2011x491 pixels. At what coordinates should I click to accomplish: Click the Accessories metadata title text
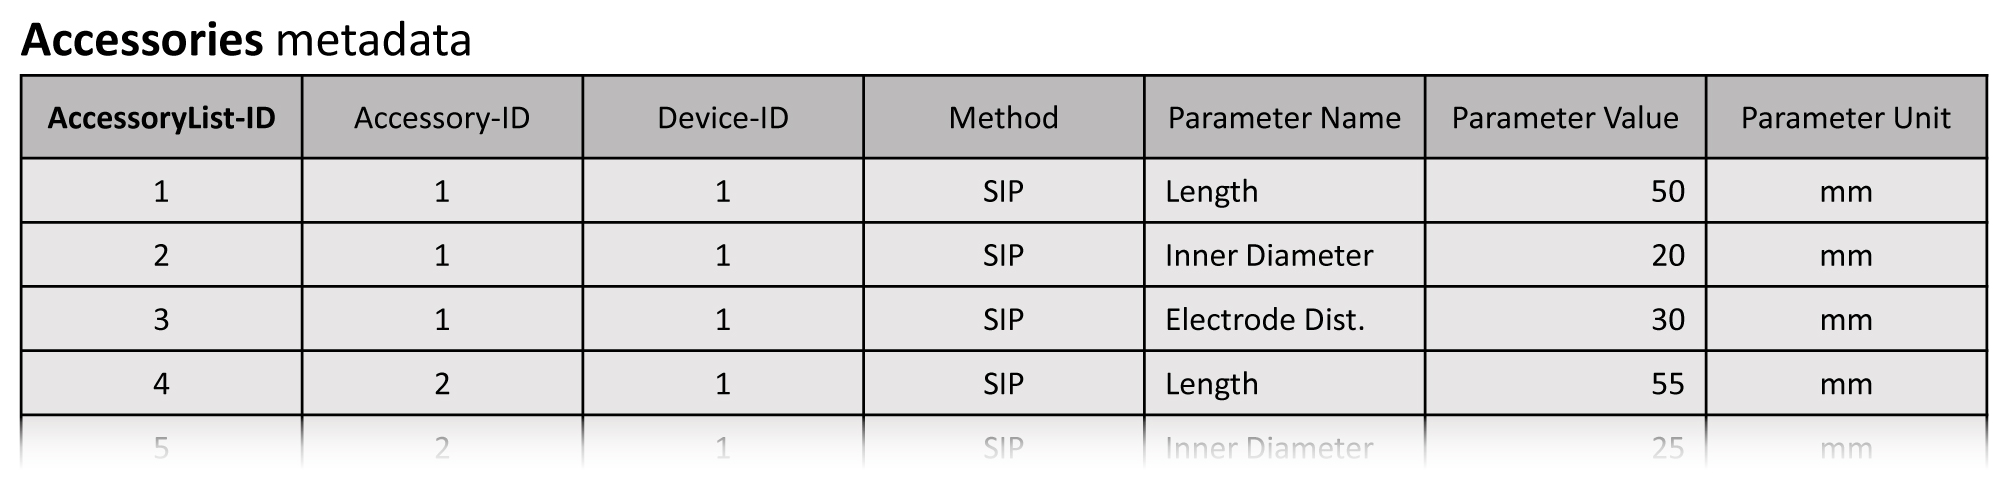click(246, 40)
